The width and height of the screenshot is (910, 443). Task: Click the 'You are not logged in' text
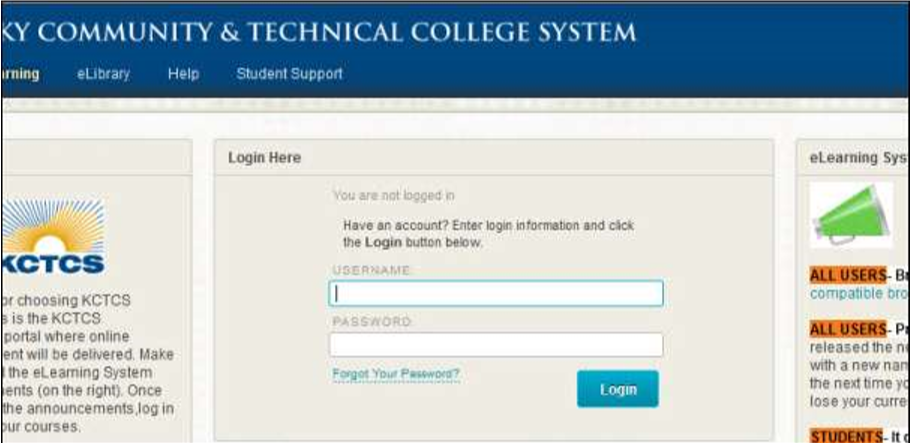point(393,196)
